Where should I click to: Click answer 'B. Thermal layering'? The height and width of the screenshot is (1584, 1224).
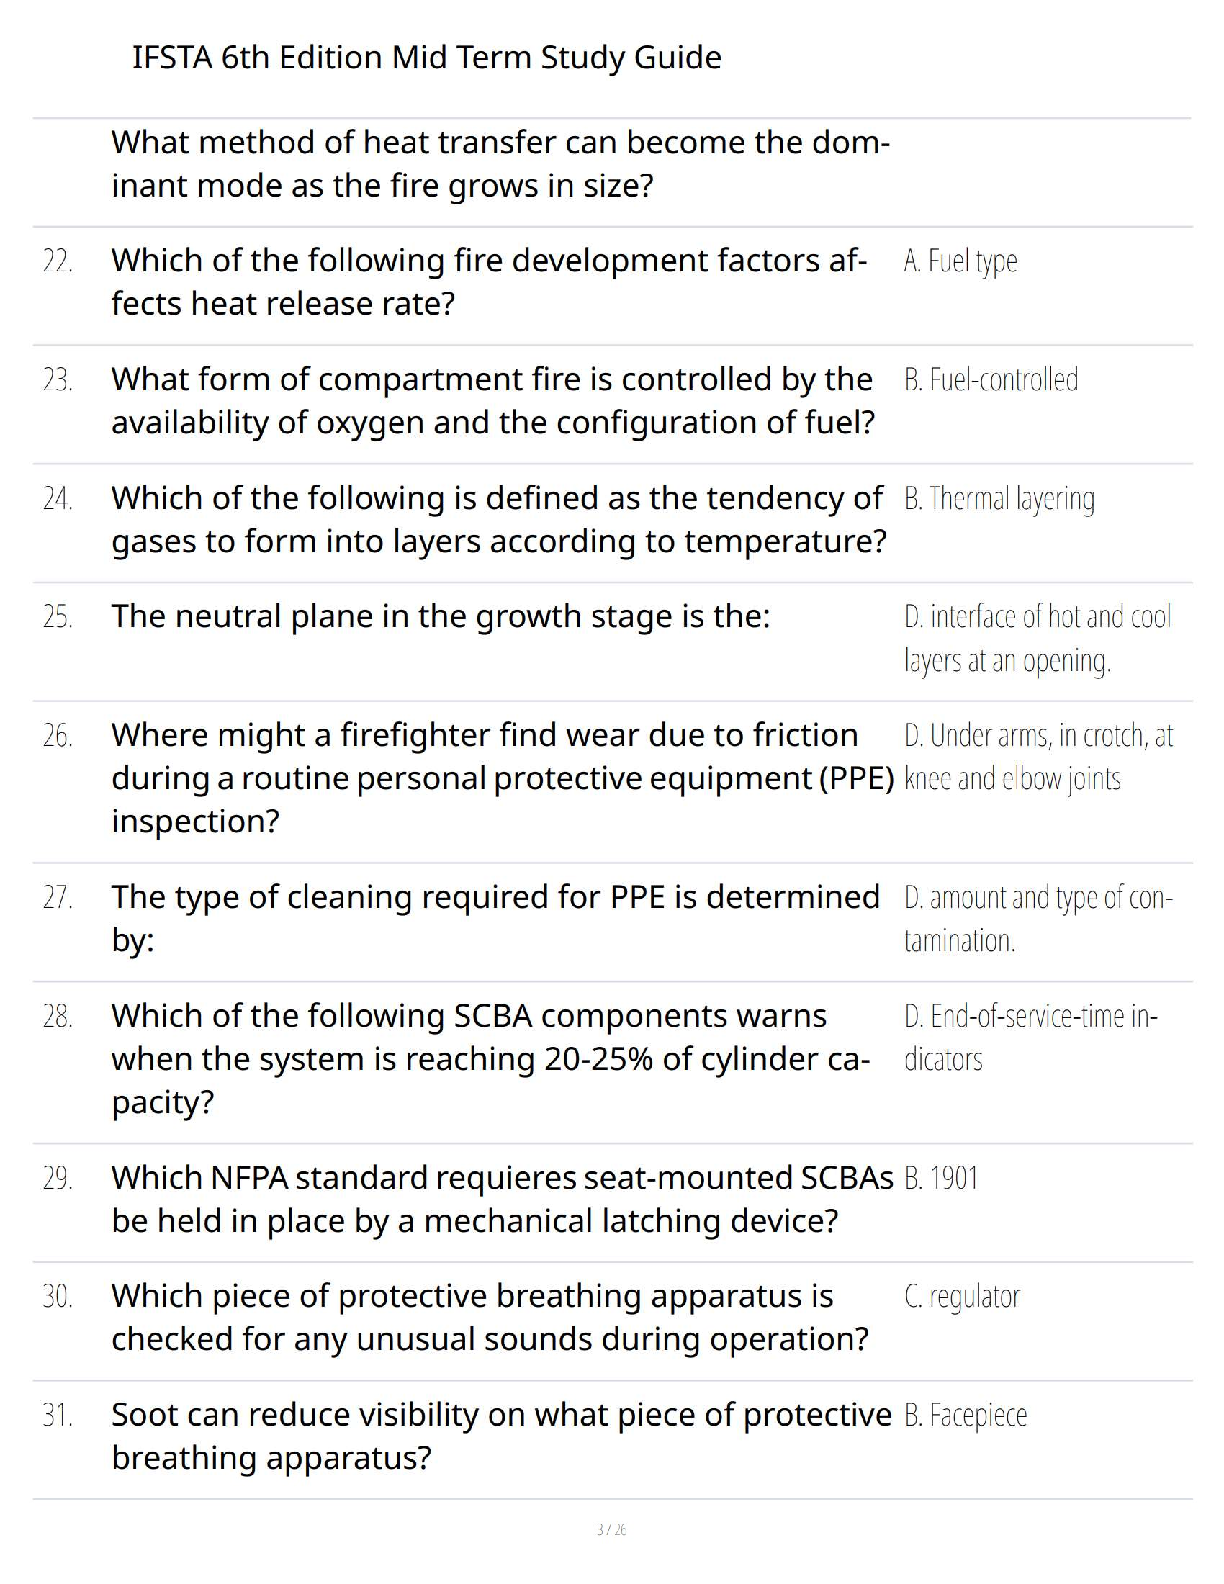pyautogui.click(x=999, y=499)
